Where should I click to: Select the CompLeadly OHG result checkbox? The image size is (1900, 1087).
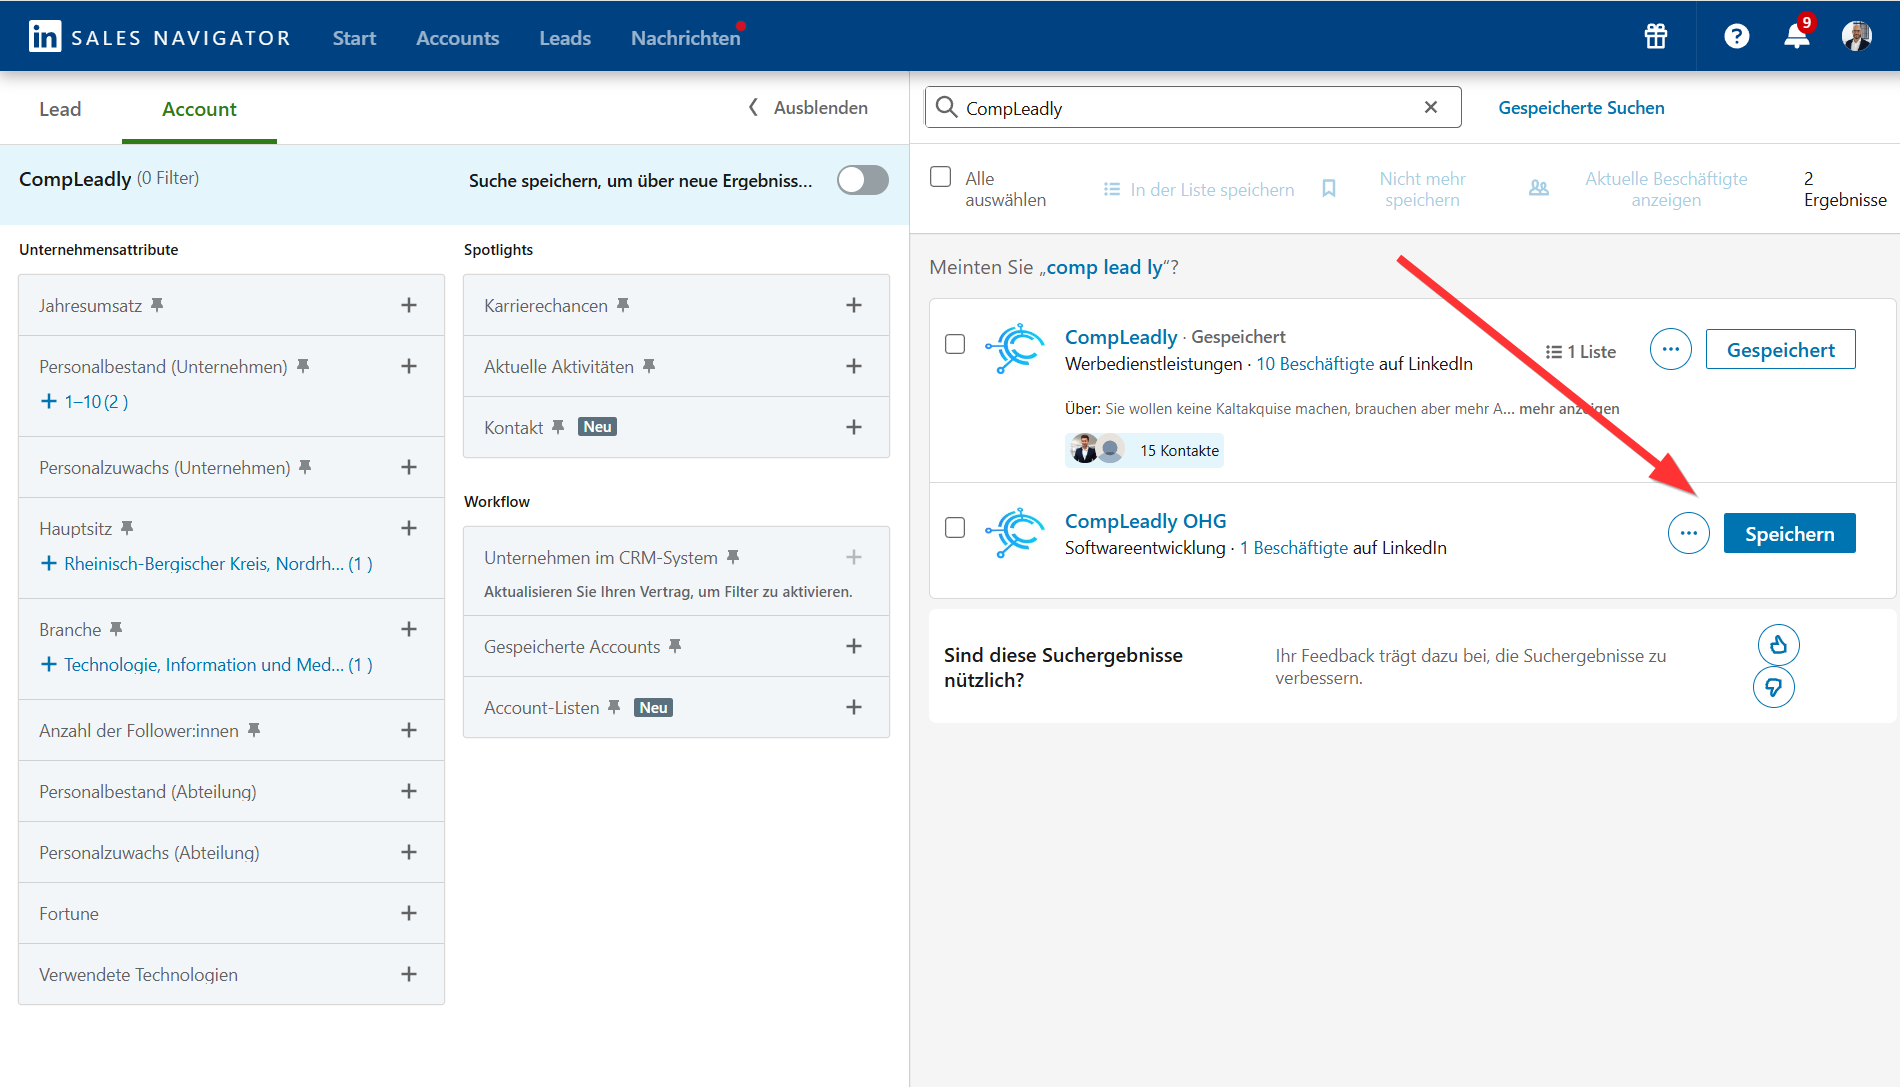click(955, 527)
